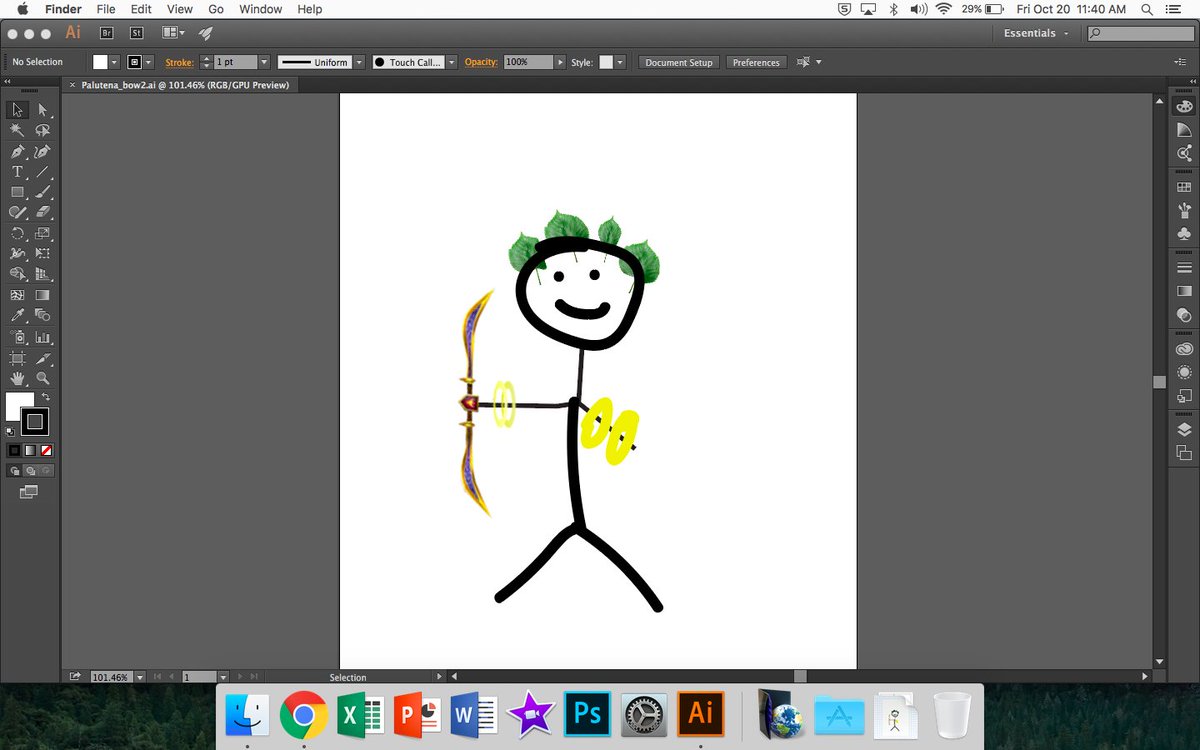Pick the Rectangle tool
This screenshot has width=1200, height=750.
(x=18, y=192)
